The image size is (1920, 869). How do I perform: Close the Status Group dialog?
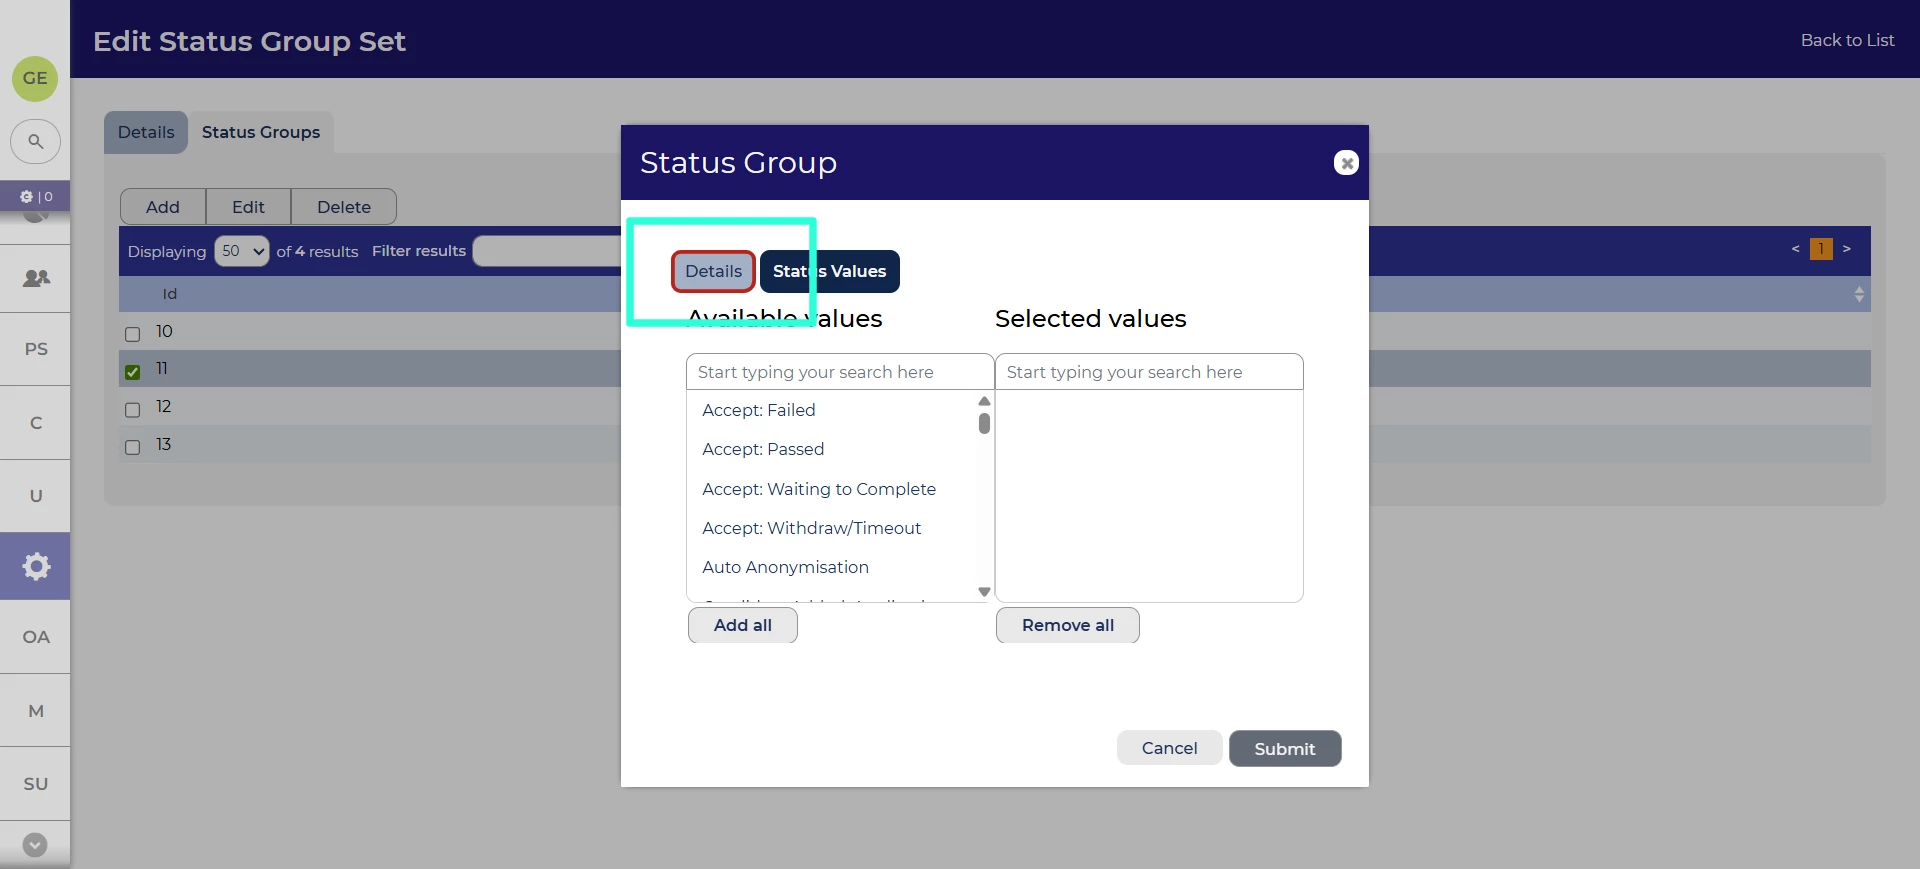(x=1346, y=163)
